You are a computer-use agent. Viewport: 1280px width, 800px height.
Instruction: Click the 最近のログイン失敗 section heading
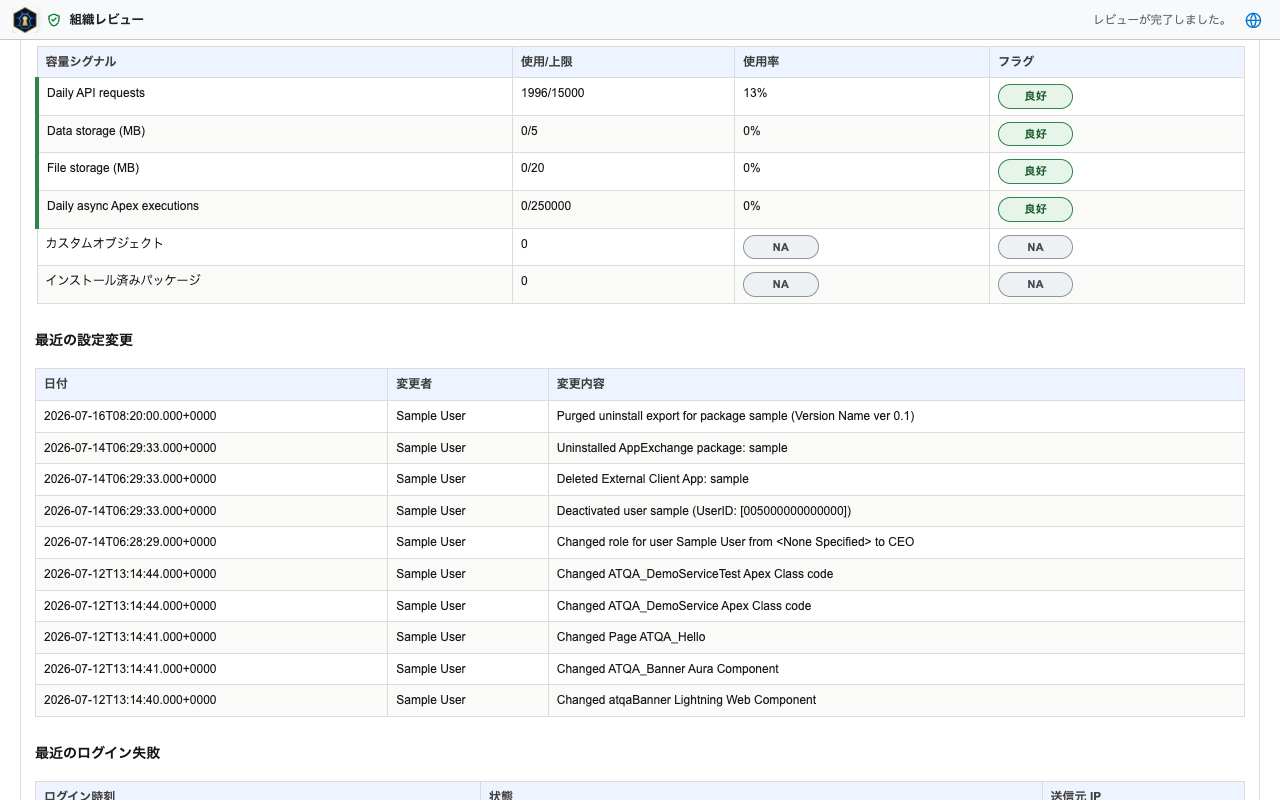point(98,753)
